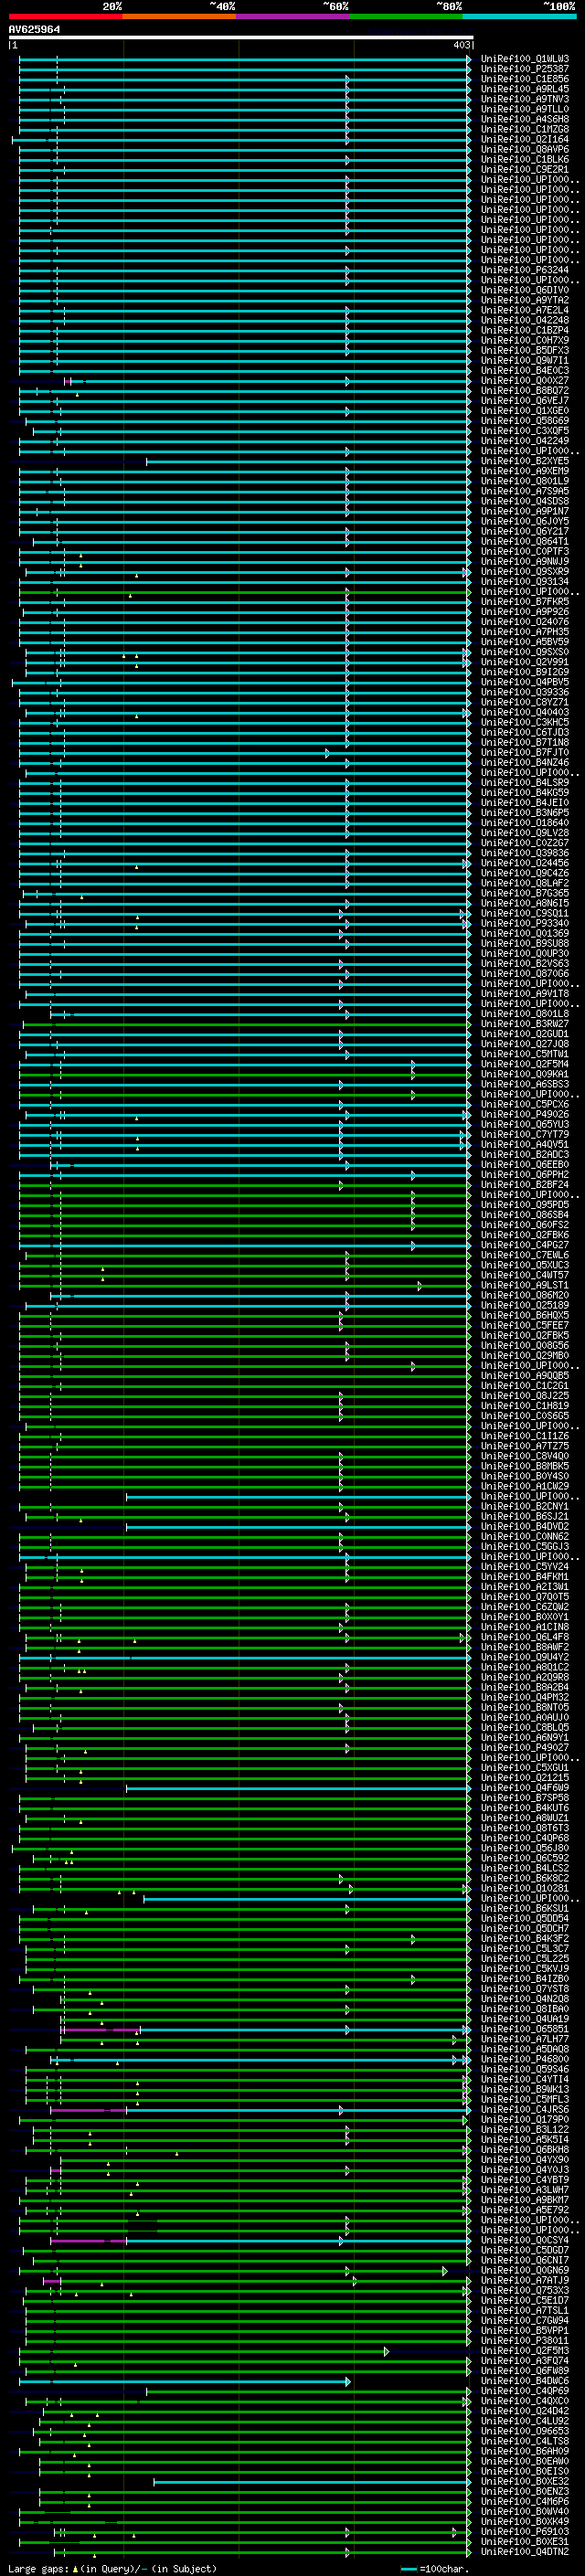Open the UniRef100_B8BQ72 entry
Screen dimensions: 585x2576
[x=525, y=390]
